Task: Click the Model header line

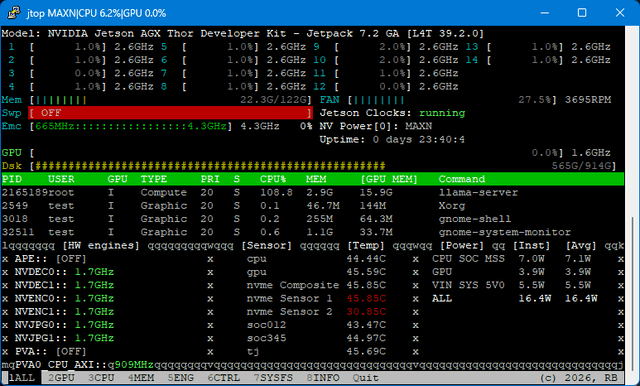Action: click(x=243, y=33)
